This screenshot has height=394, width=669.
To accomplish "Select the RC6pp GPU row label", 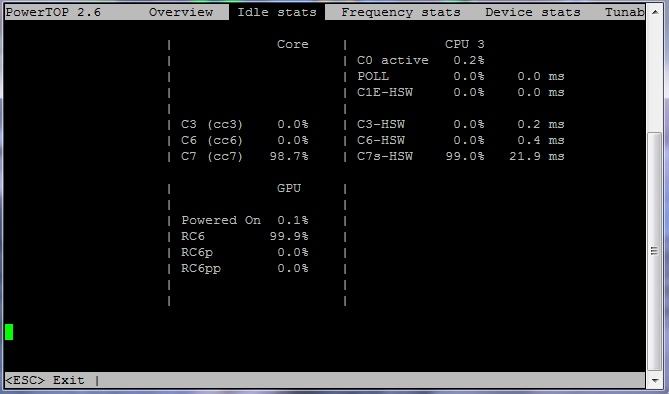I will click(201, 269).
